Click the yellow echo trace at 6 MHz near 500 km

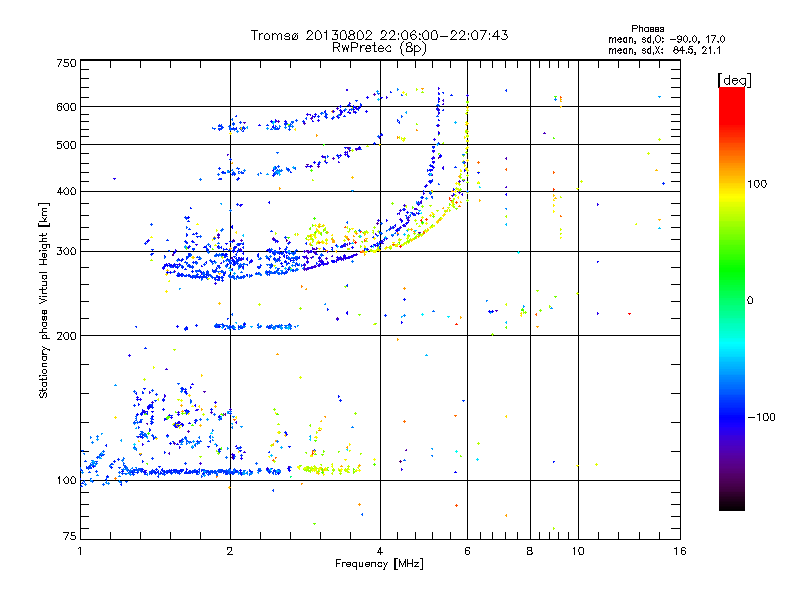point(466,148)
